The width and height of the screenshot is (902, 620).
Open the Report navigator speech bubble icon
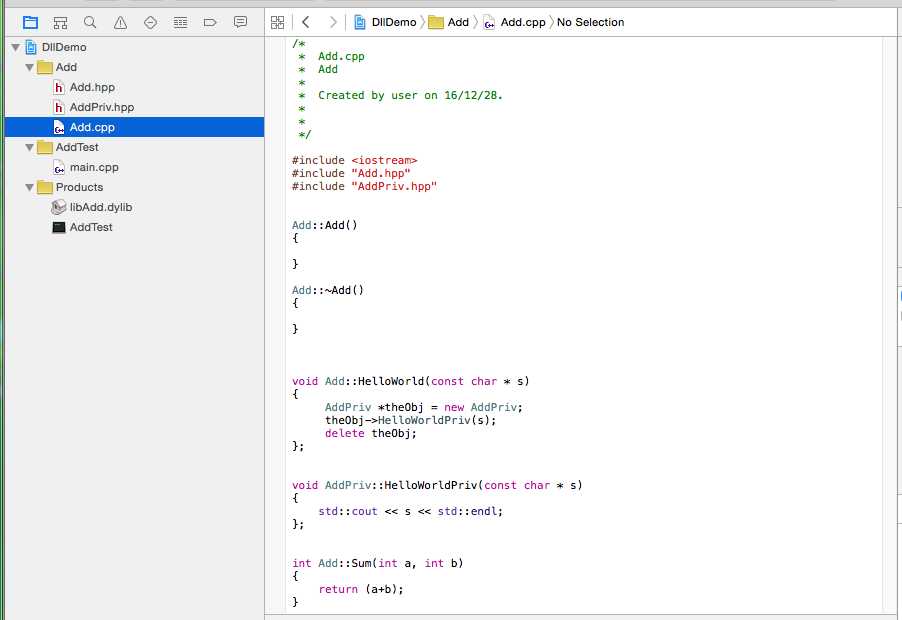[x=240, y=22]
